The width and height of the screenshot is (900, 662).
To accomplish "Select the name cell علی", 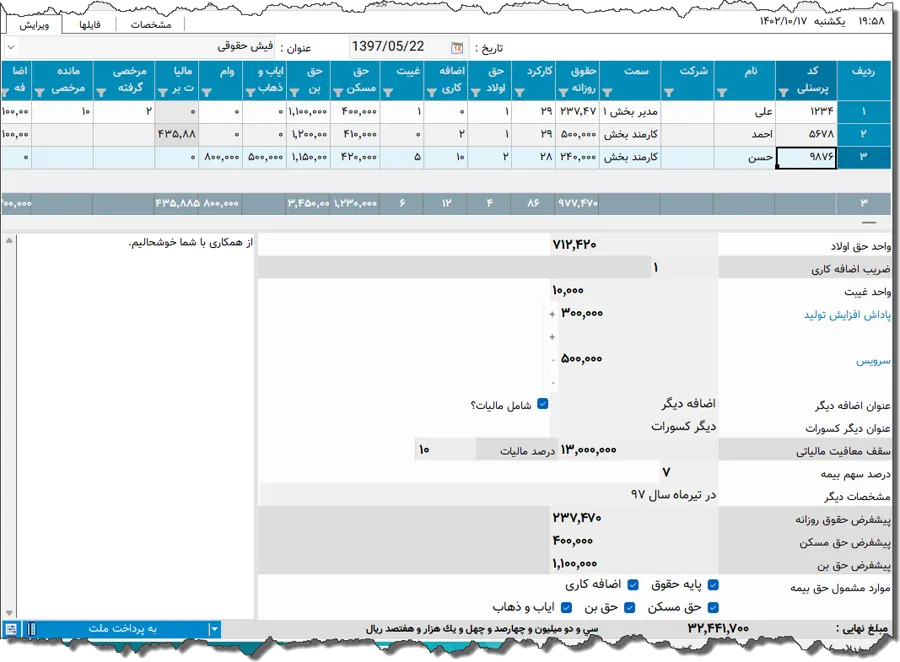I will [744, 111].
